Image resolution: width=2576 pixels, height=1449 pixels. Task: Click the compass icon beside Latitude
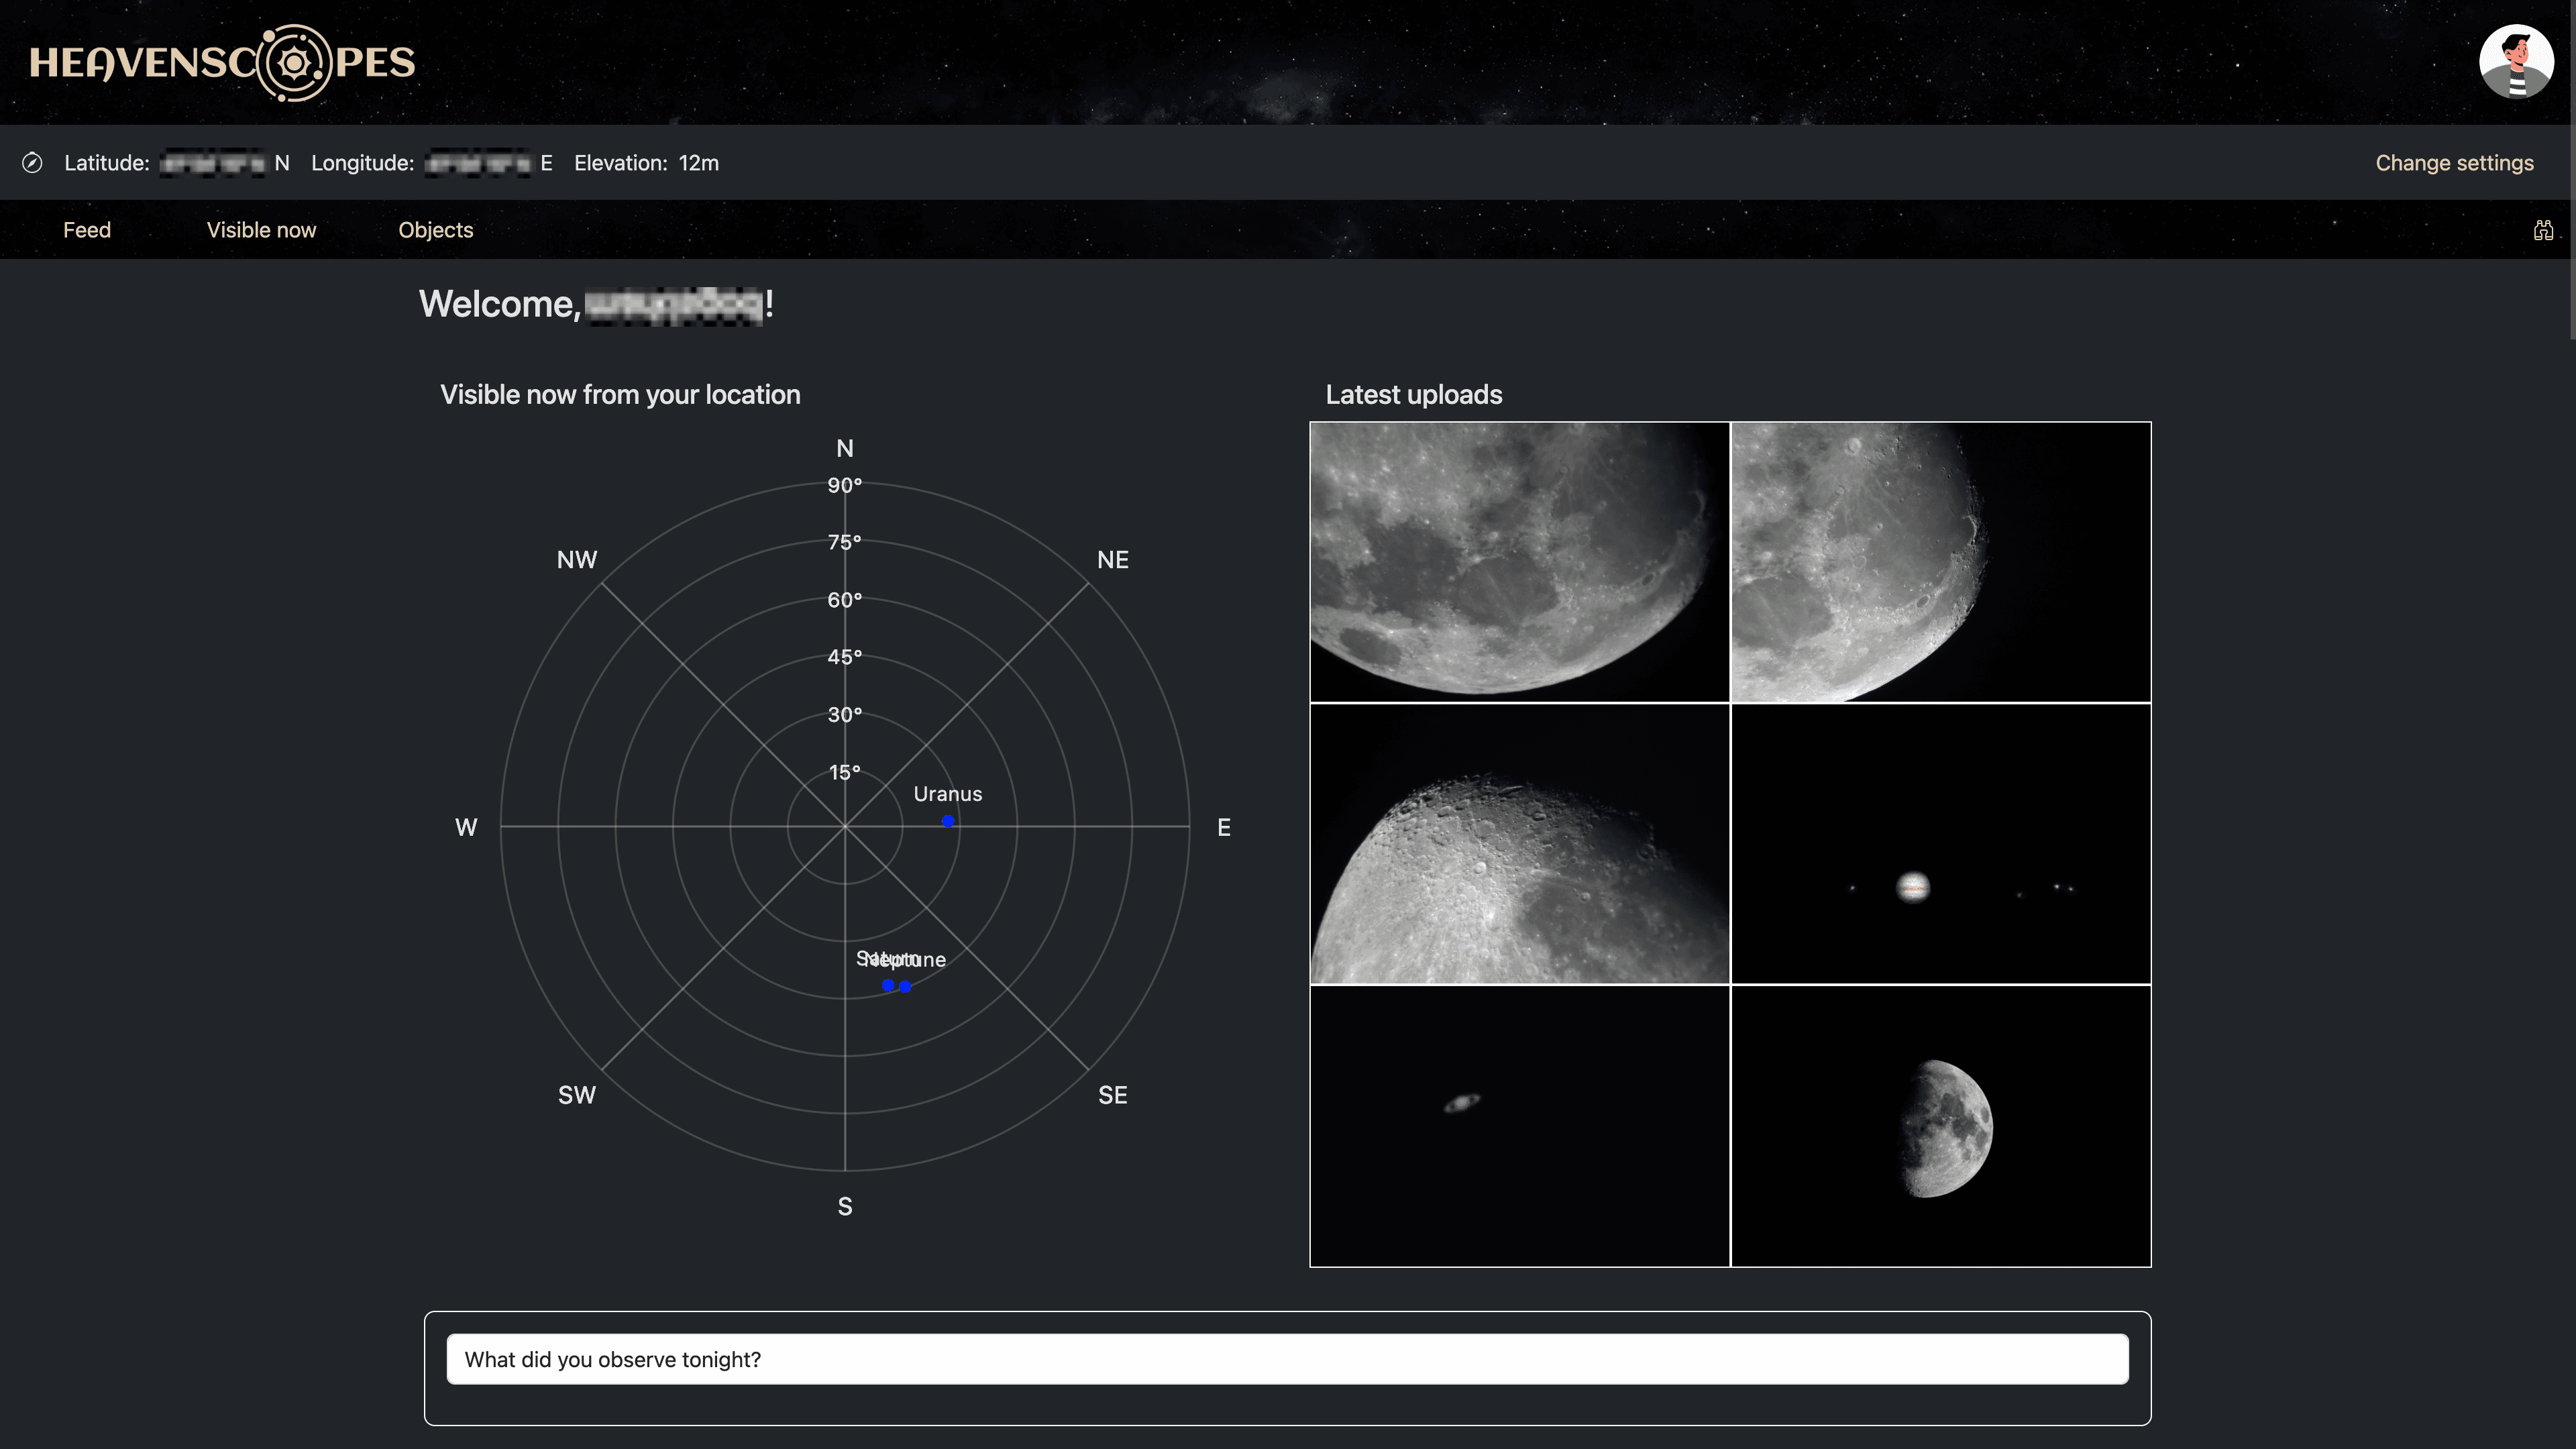click(x=32, y=163)
